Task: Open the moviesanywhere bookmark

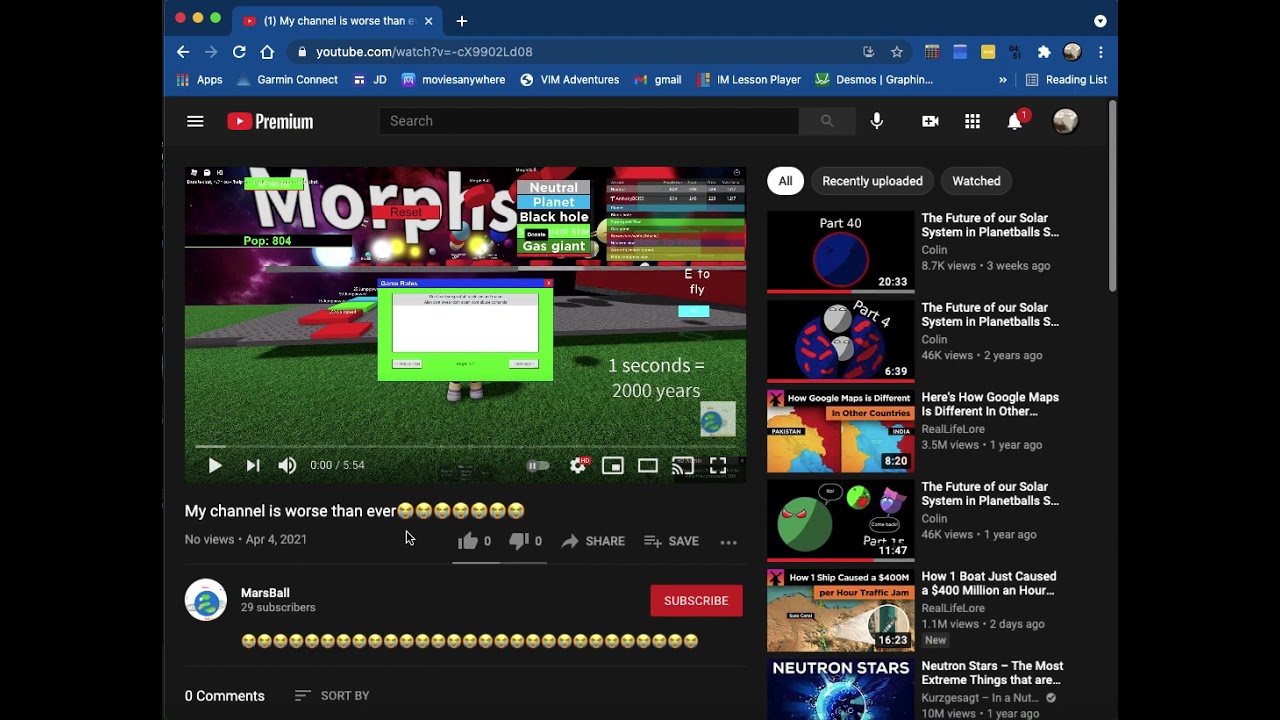Action: pyautogui.click(x=453, y=80)
